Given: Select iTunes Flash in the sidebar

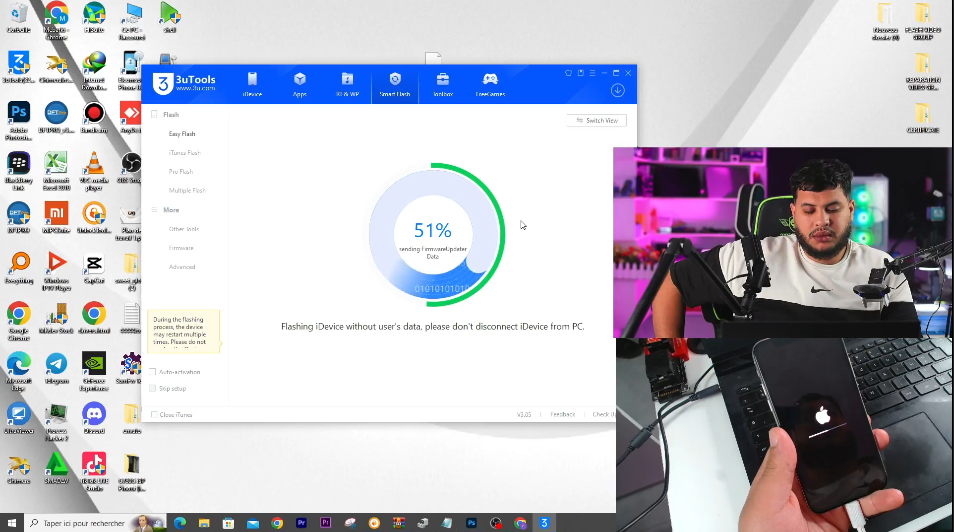Looking at the screenshot, I should (184, 153).
